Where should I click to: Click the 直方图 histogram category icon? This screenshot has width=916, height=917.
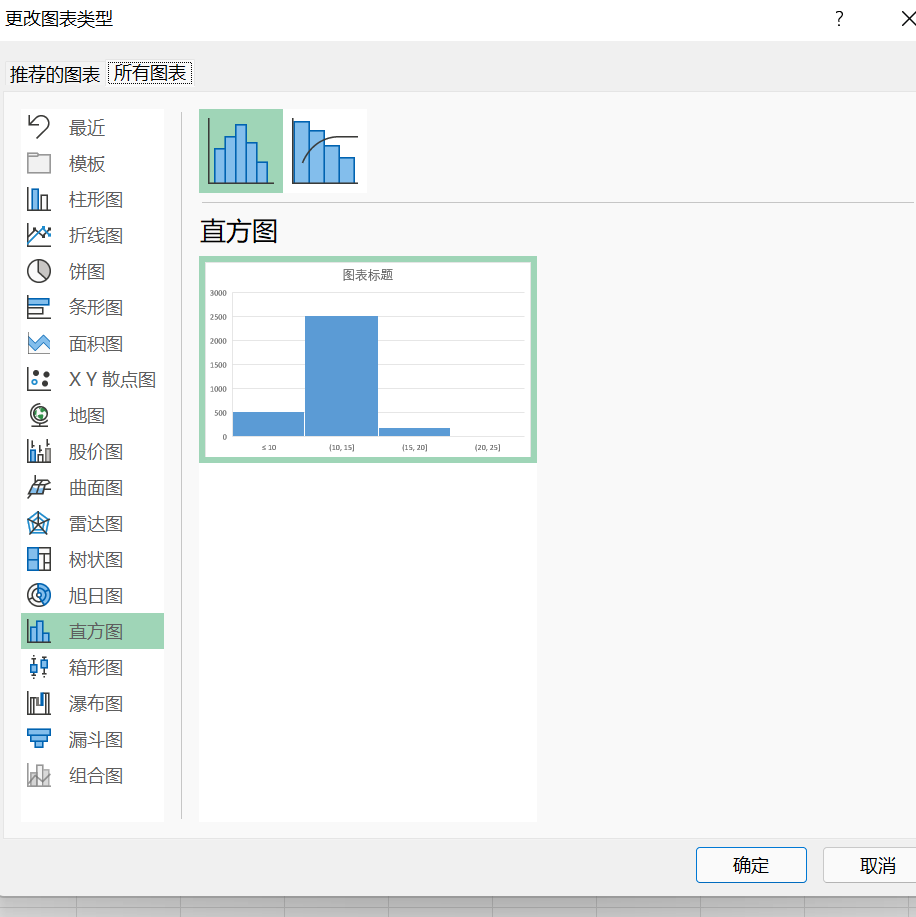(x=39, y=632)
